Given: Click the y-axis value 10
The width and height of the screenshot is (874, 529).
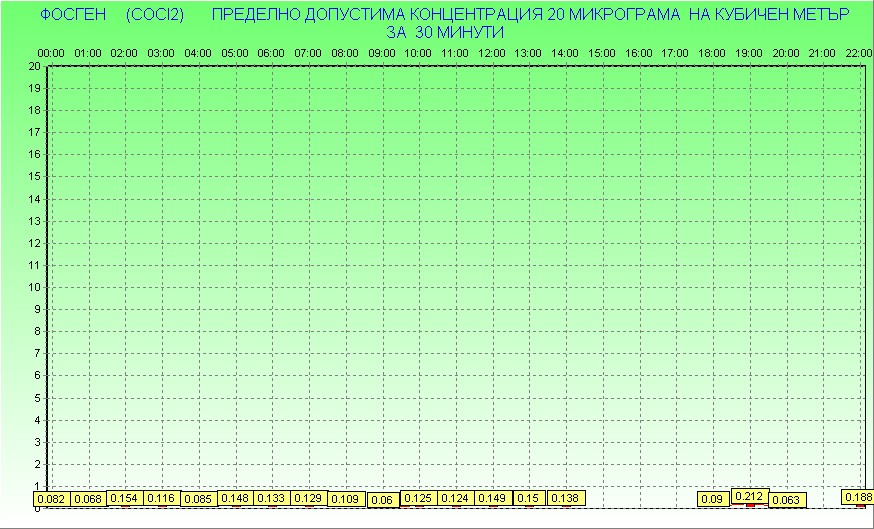Looking at the screenshot, I should pyautogui.click(x=35, y=287).
